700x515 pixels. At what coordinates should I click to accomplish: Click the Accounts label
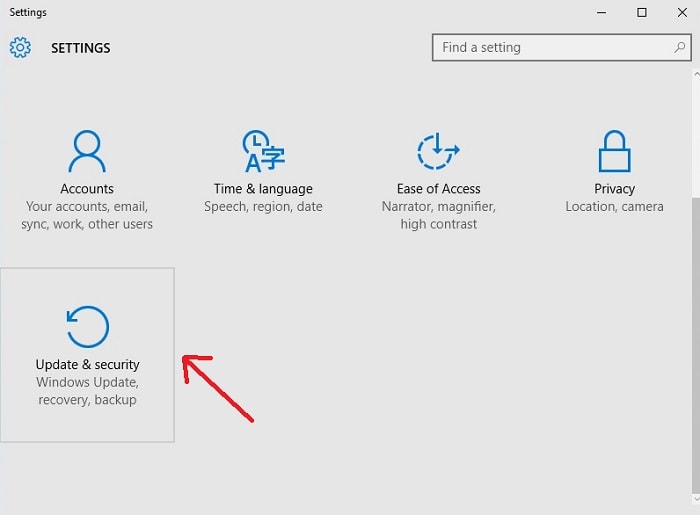[x=87, y=189]
